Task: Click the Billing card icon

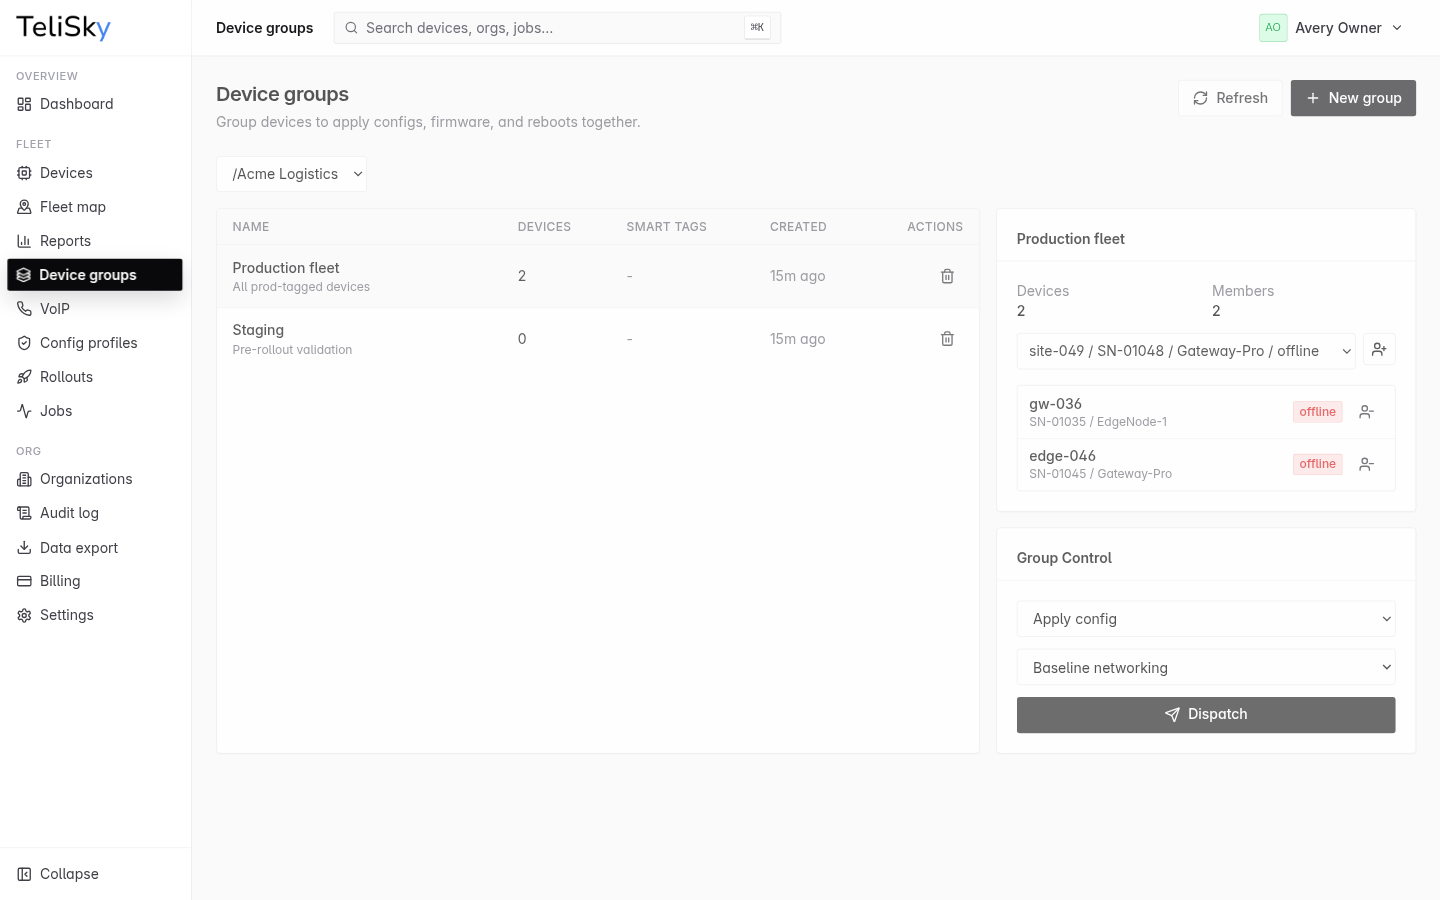Action: pos(24,581)
